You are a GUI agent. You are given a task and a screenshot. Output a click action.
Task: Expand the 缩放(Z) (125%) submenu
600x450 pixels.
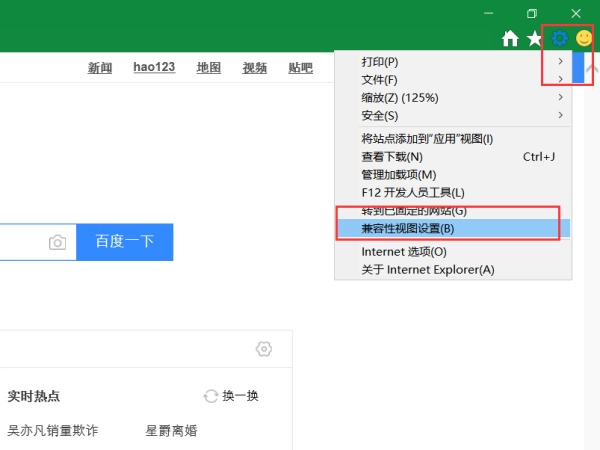point(450,98)
